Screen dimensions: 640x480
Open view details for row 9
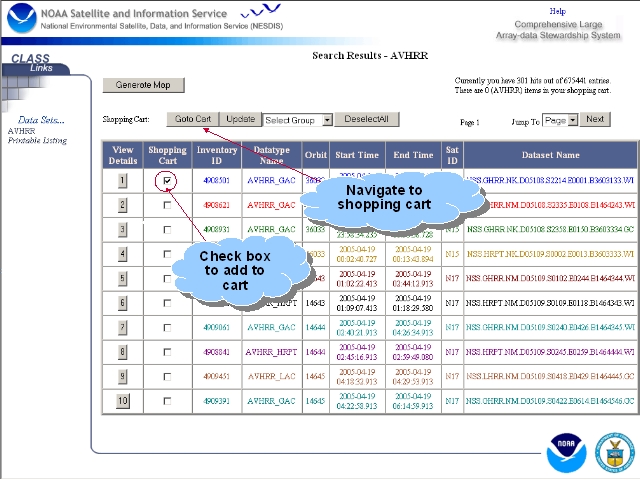(x=122, y=376)
